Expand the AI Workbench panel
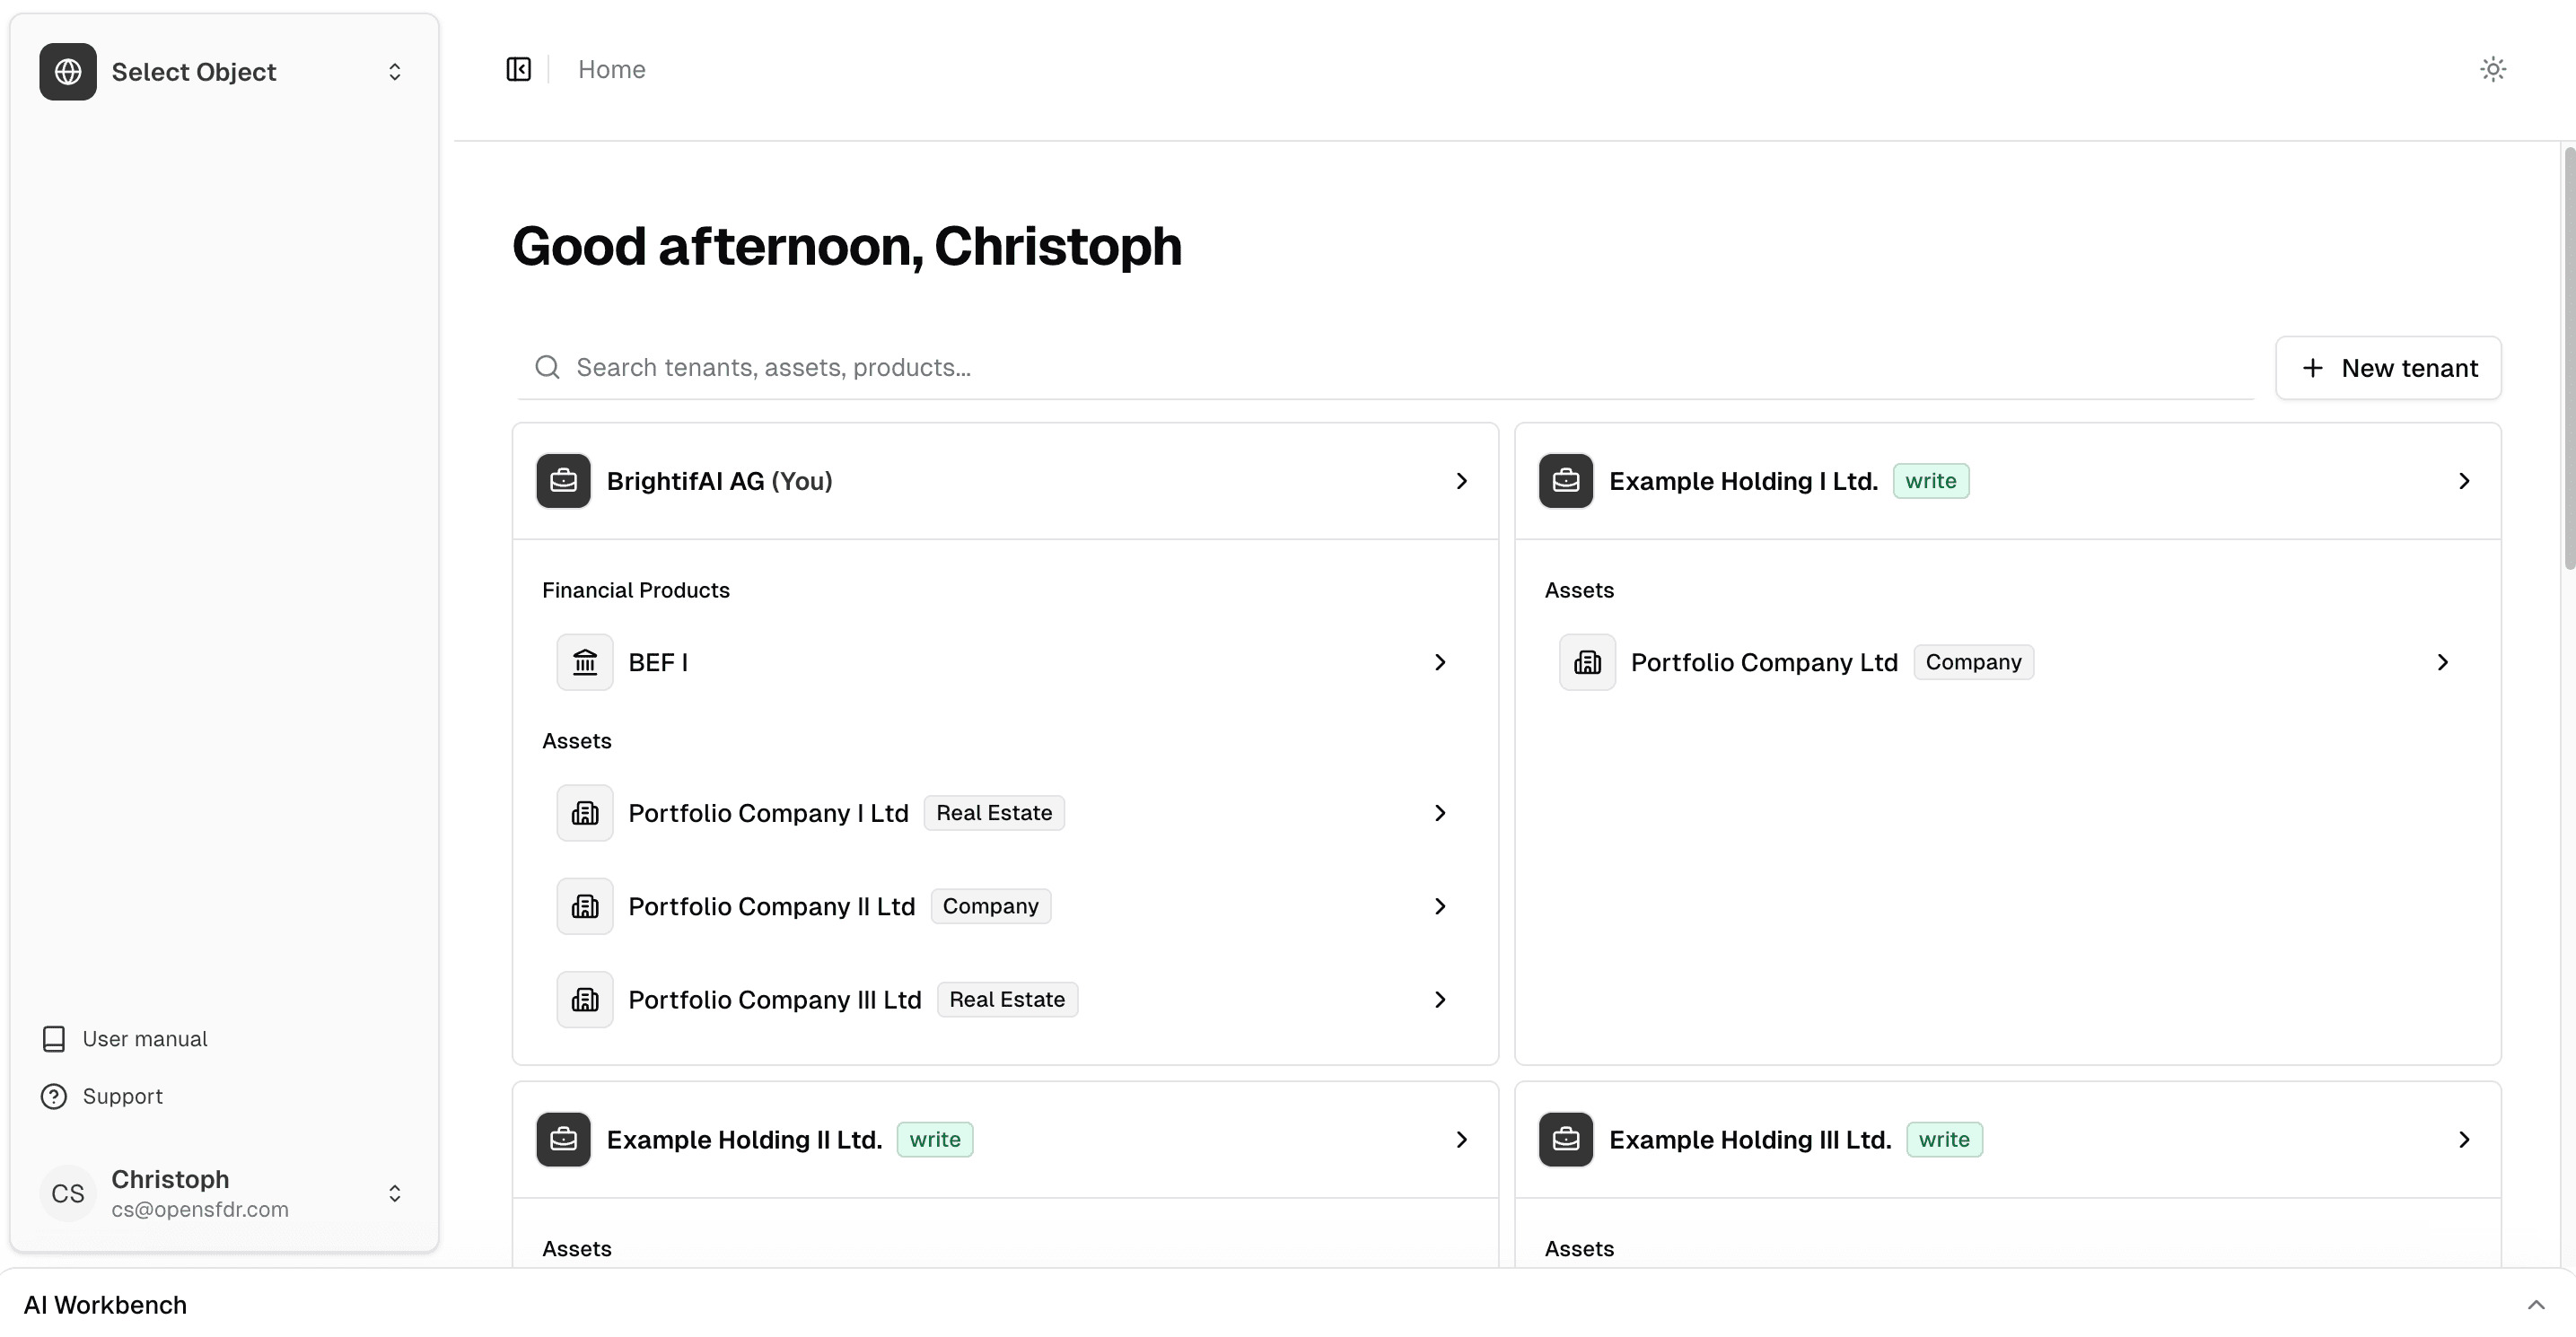The image size is (2576, 1337). pyautogui.click(x=2535, y=1305)
